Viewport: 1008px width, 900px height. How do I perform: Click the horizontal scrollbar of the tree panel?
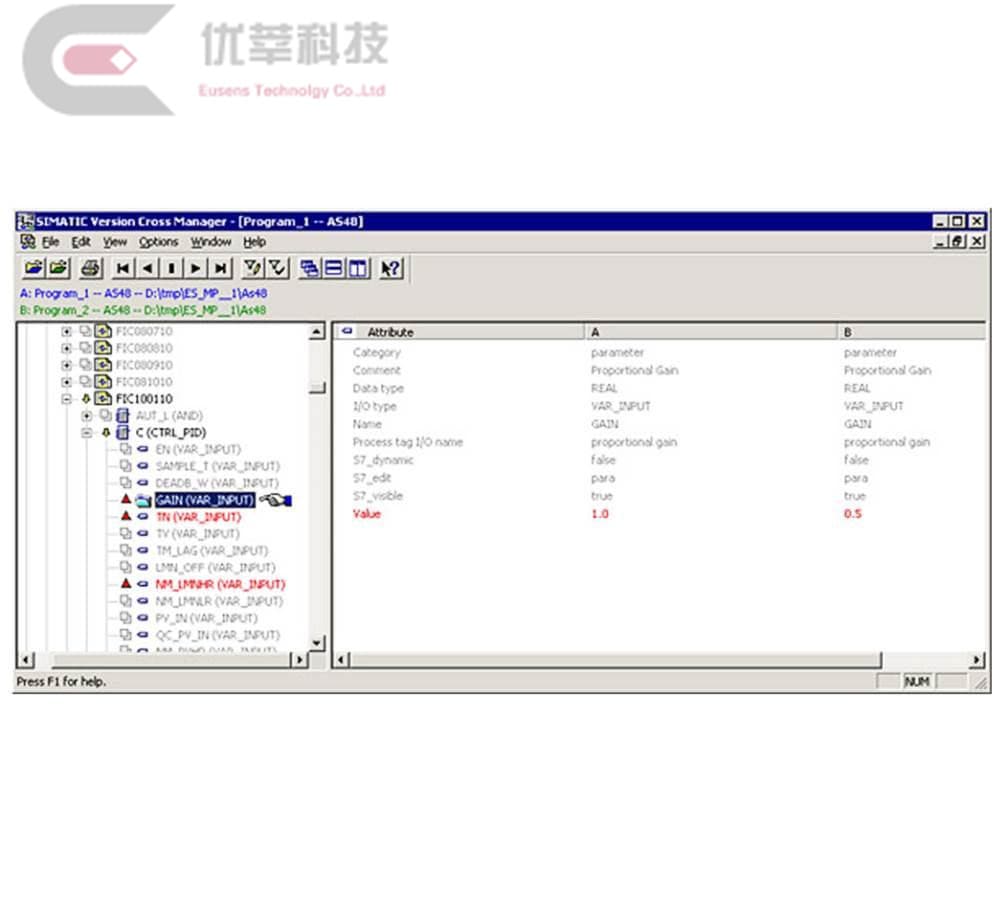(x=170, y=660)
